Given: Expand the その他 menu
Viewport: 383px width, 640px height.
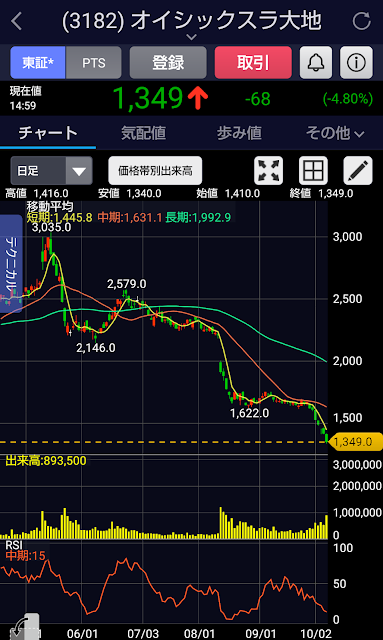Looking at the screenshot, I should coord(335,133).
